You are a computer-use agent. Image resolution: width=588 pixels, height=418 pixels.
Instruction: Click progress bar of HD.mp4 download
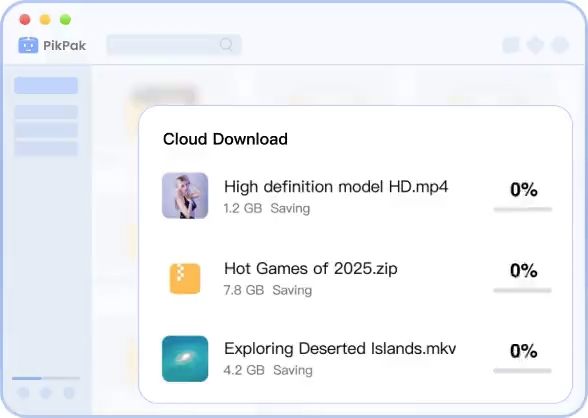tap(523, 210)
